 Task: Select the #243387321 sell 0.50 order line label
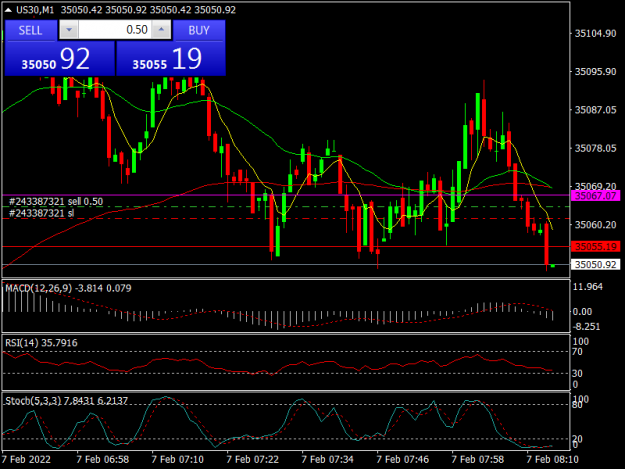(56, 202)
